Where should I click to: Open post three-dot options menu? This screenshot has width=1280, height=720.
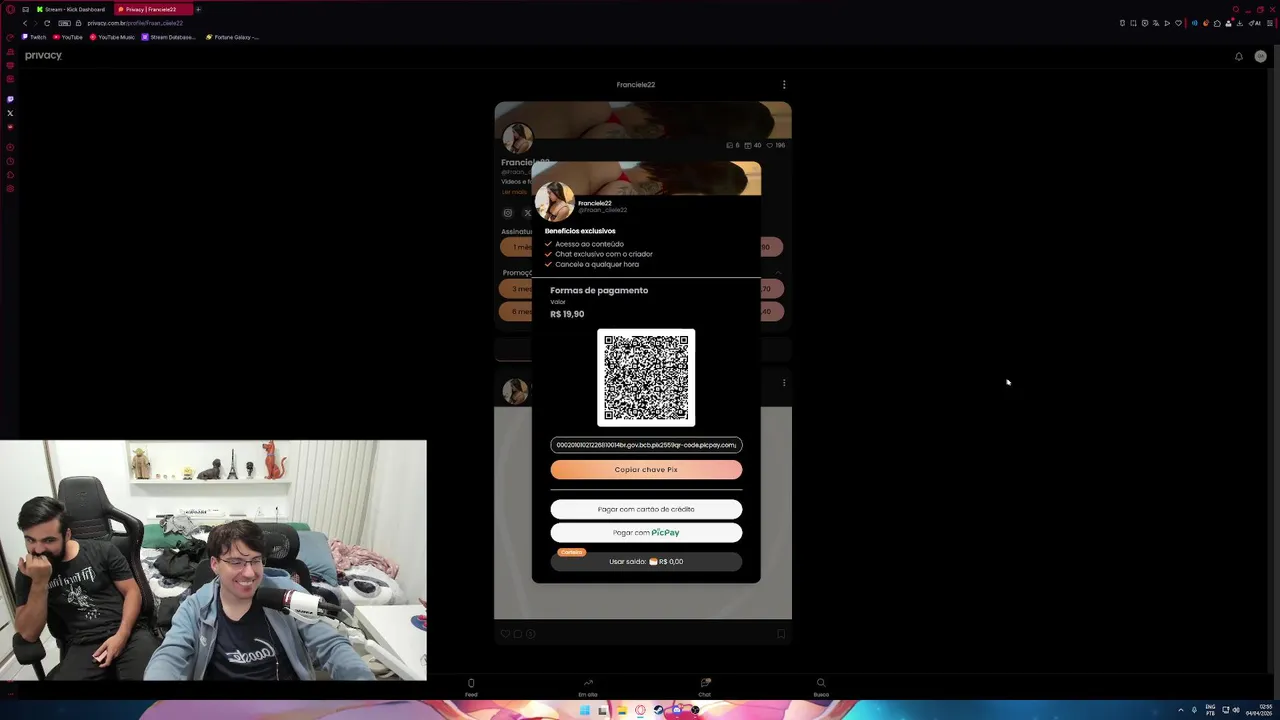pos(784,382)
